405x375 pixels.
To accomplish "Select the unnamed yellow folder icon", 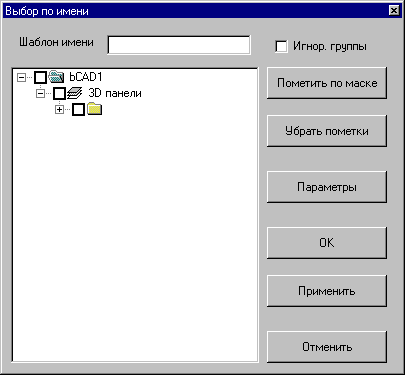I will 95,109.
